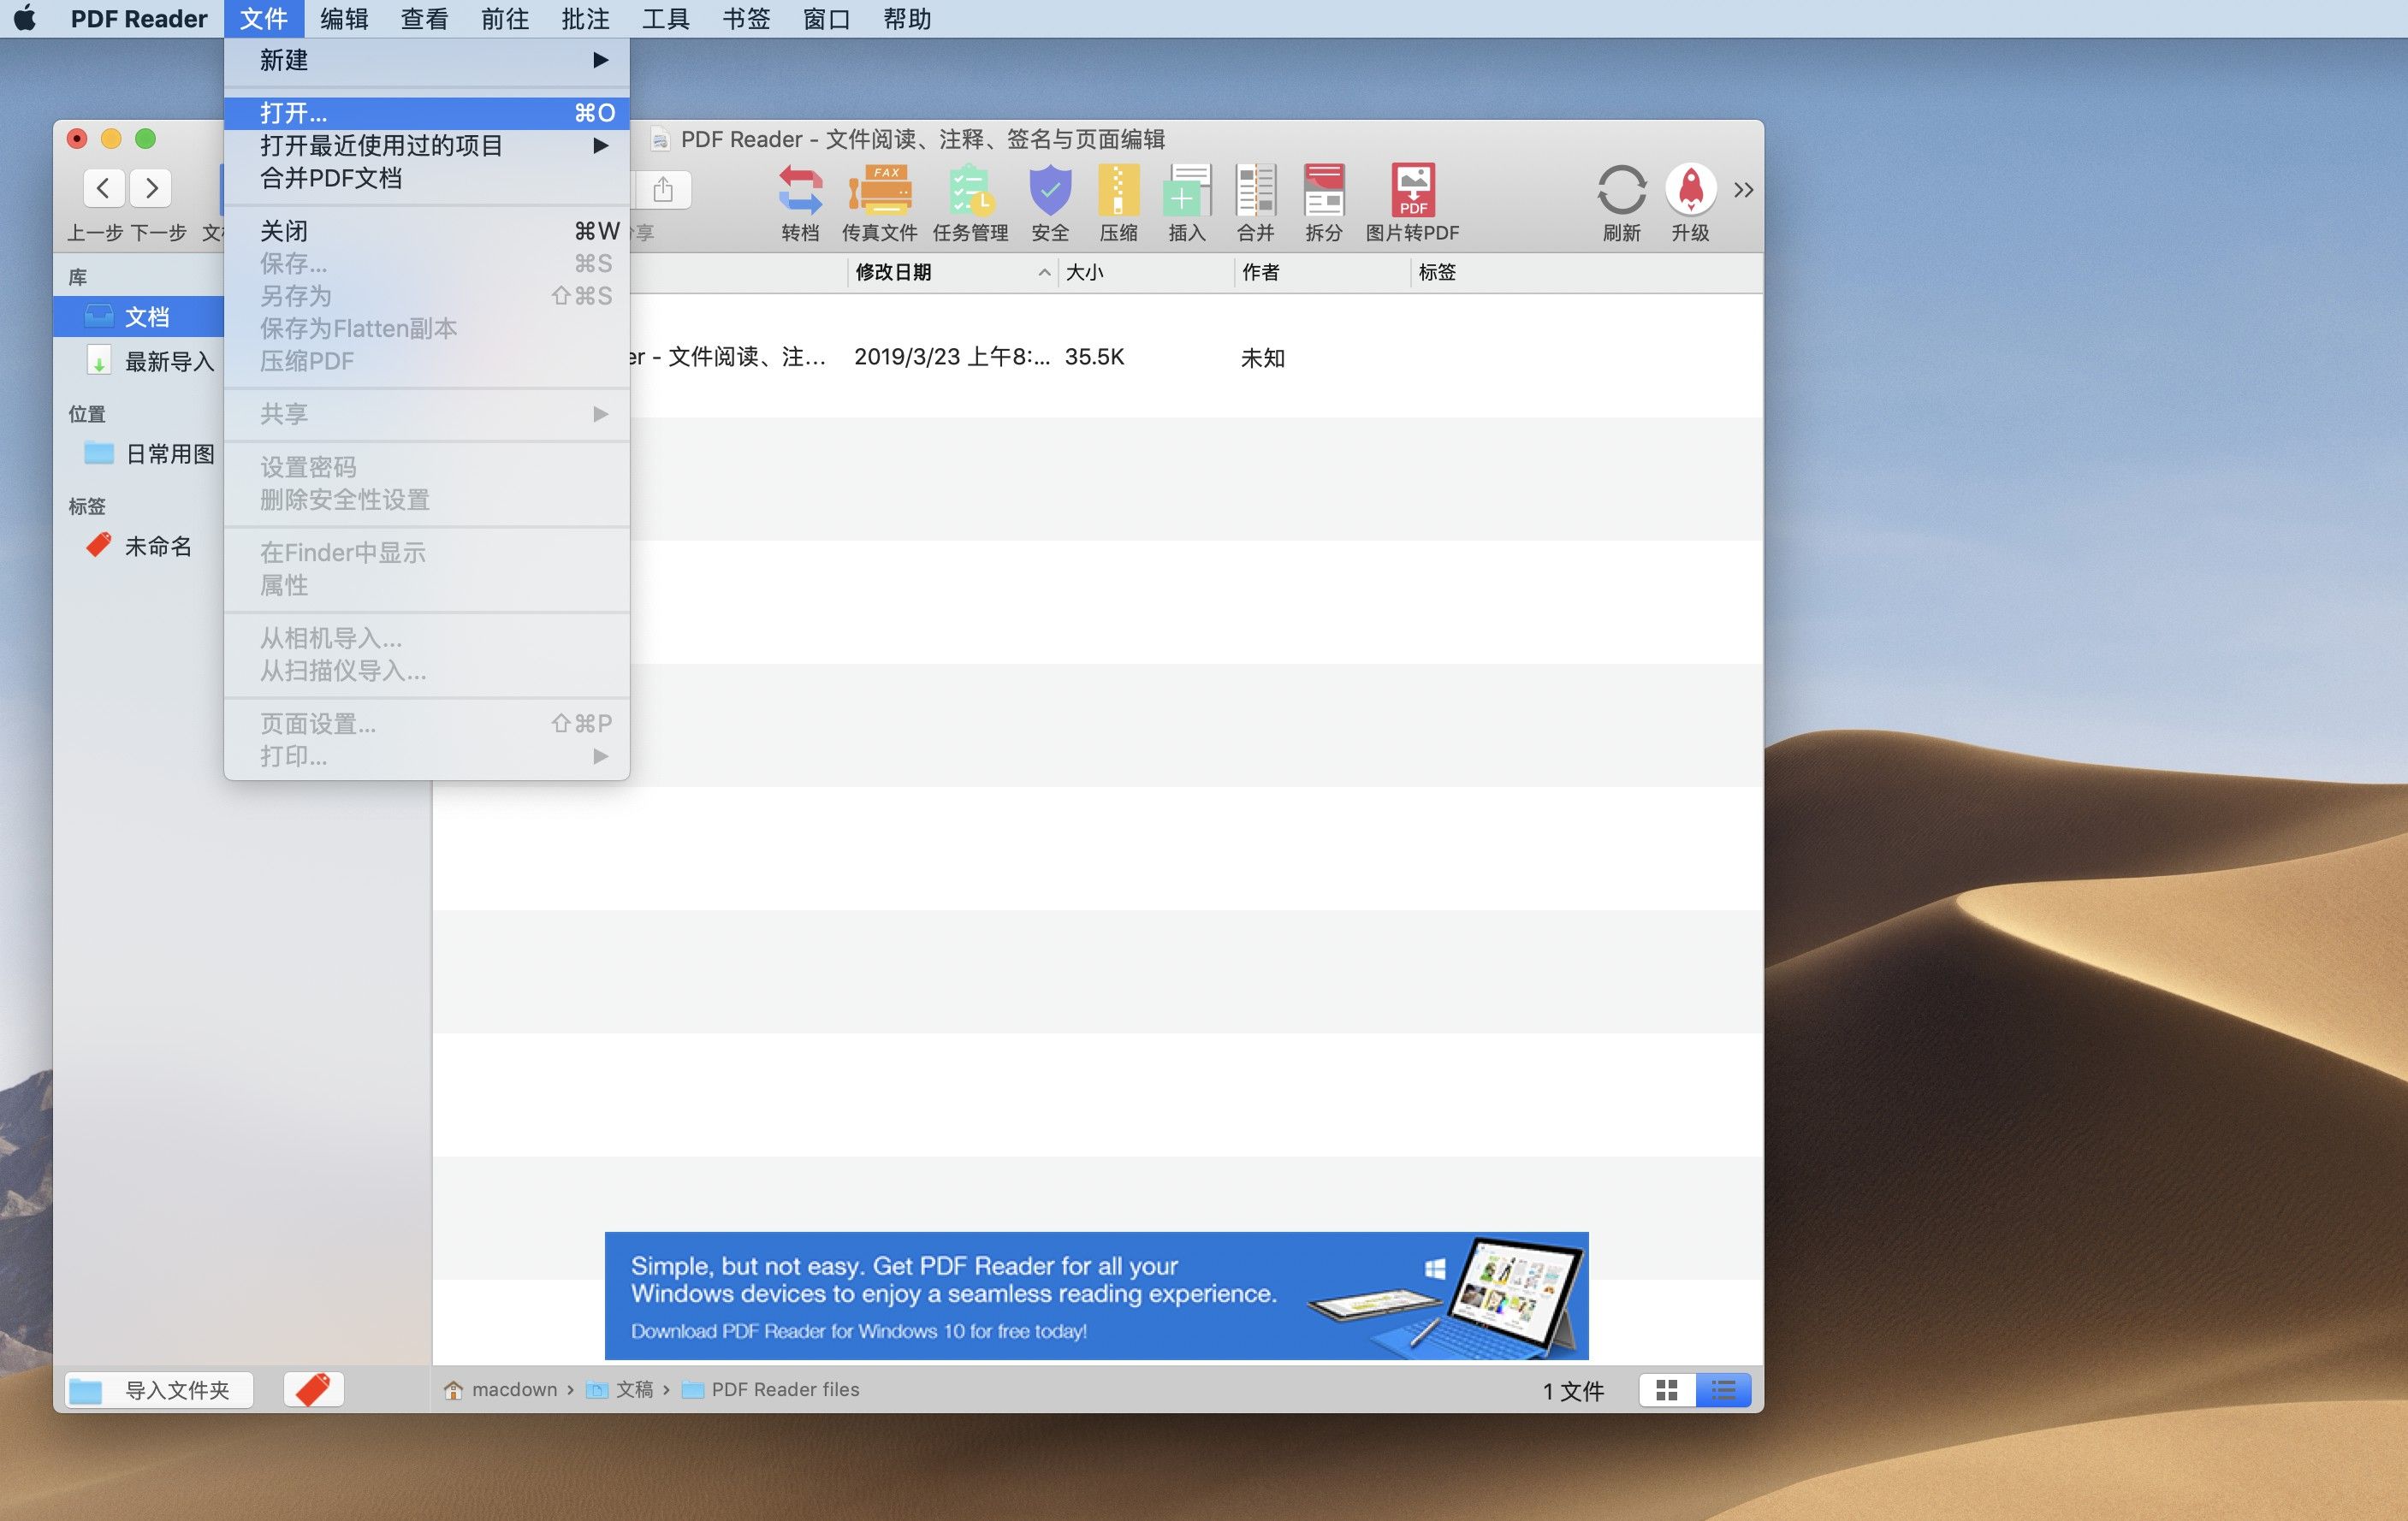The width and height of the screenshot is (2408, 1521).
Task: Switch to grid thumbnail view
Action: (1666, 1390)
